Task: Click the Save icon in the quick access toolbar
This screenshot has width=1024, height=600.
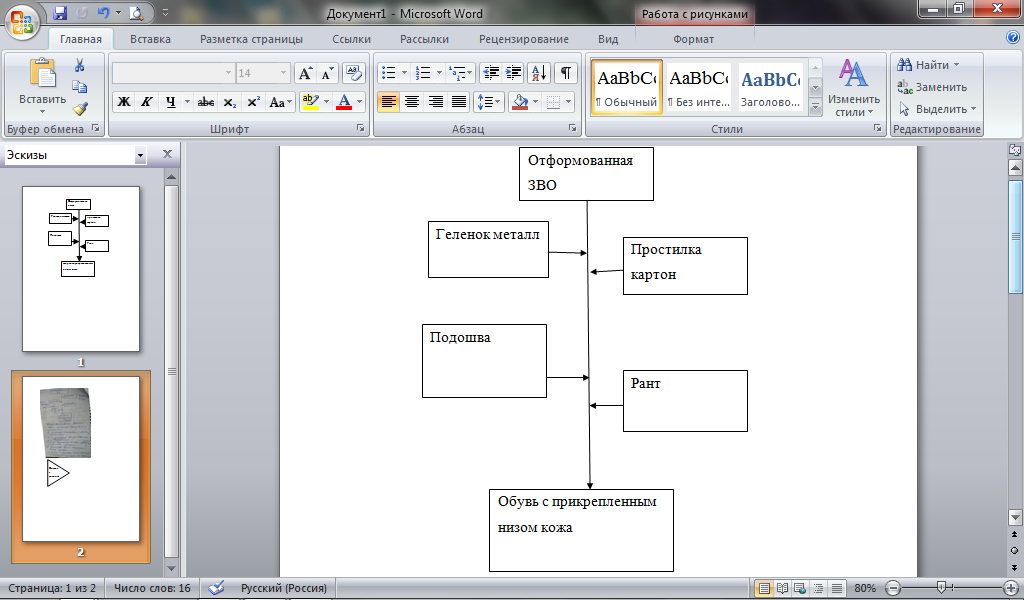Action: coord(60,12)
